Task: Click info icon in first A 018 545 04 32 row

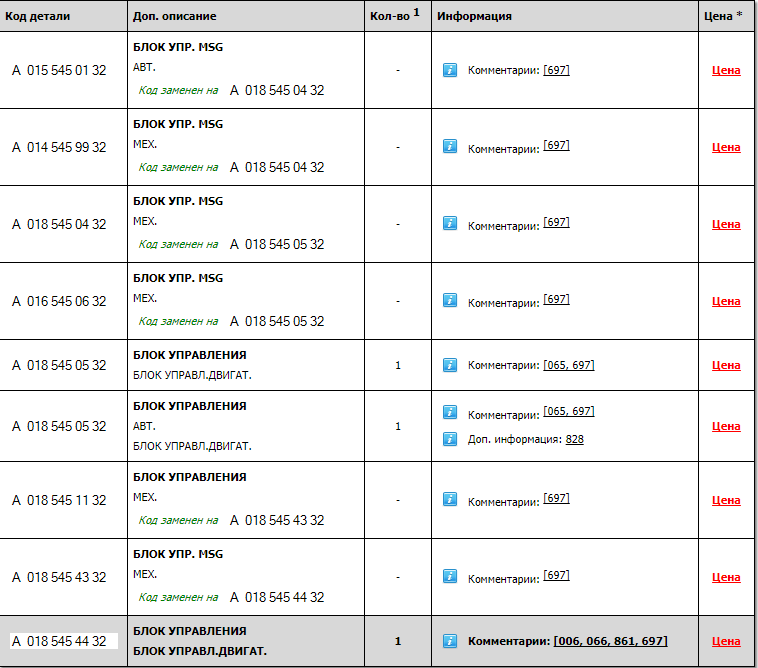Action: coord(450,224)
